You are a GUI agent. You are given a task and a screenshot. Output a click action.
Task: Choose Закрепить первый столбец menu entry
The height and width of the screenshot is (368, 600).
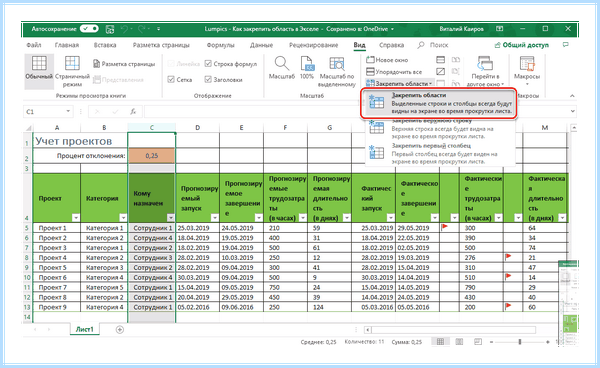coord(439,153)
